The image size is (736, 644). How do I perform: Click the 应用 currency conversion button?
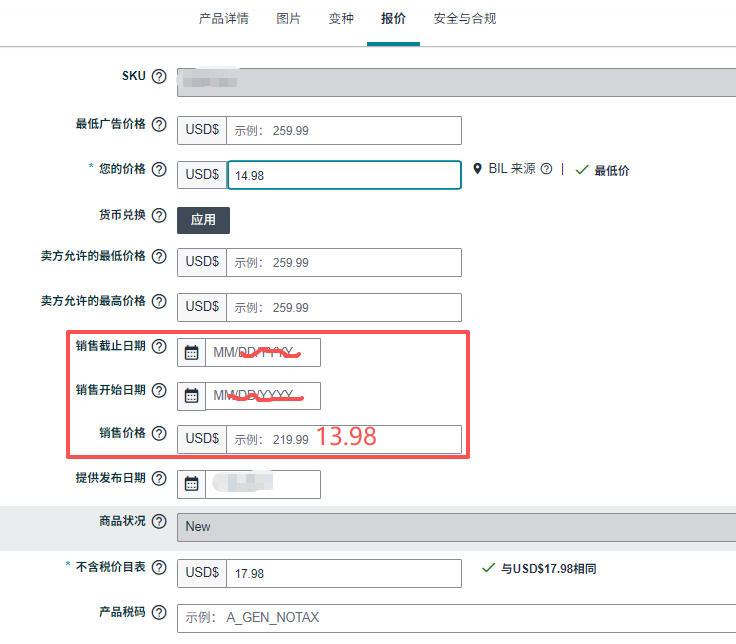tap(203, 220)
